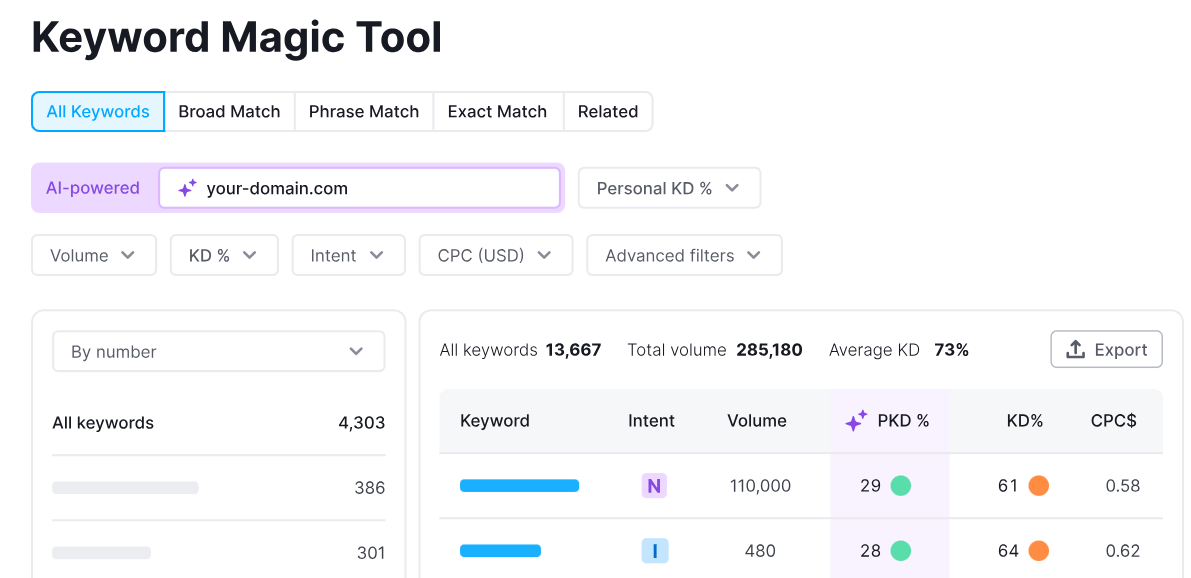Sort by the CPC$ column header

click(1114, 421)
